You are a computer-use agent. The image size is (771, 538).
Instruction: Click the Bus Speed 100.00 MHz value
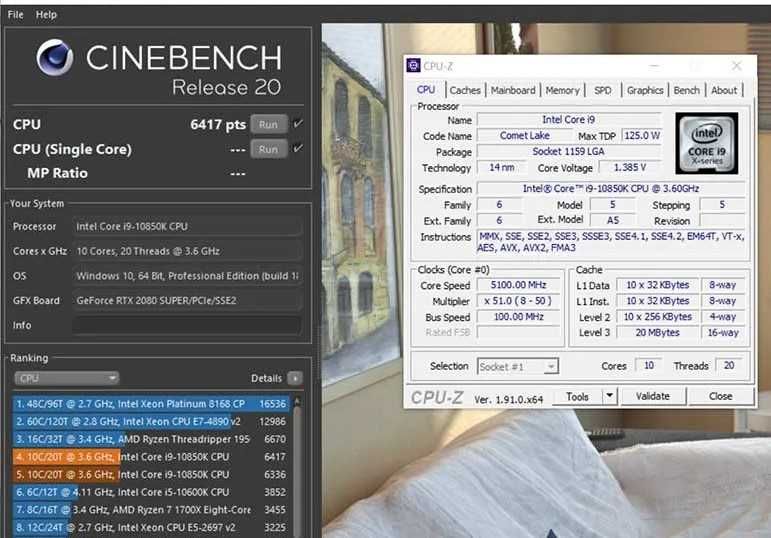pyautogui.click(x=519, y=317)
